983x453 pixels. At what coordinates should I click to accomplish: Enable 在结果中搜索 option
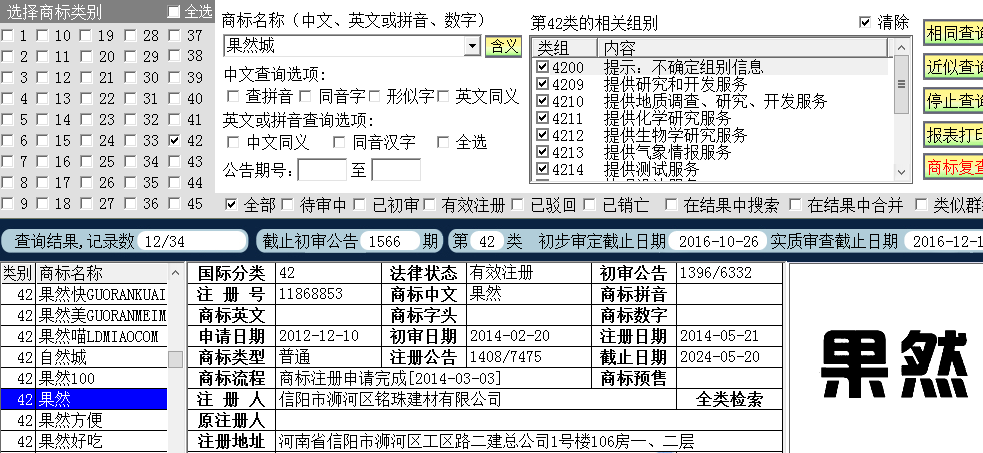click(x=671, y=204)
